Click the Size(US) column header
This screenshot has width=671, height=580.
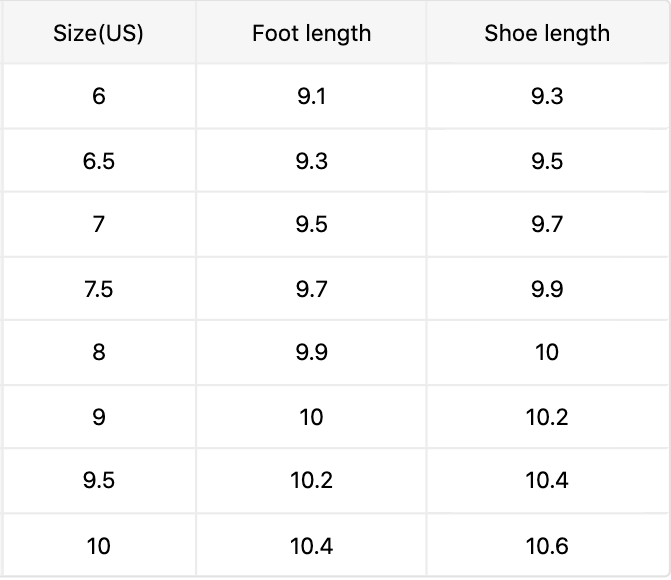pos(98,33)
